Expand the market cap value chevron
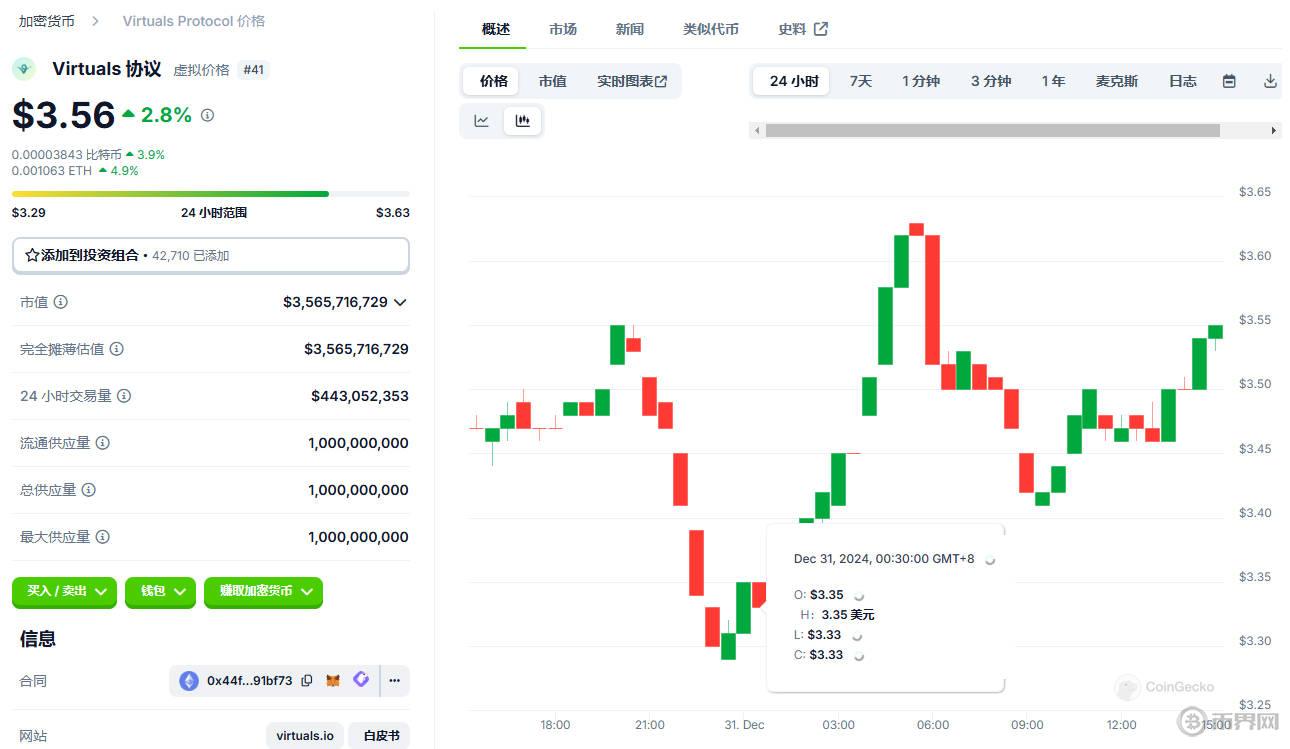Screen dimensions: 1290x749 tap(400, 302)
